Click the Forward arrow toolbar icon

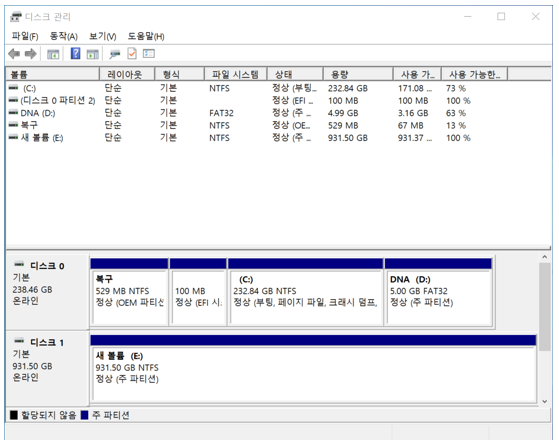pyautogui.click(x=31, y=54)
